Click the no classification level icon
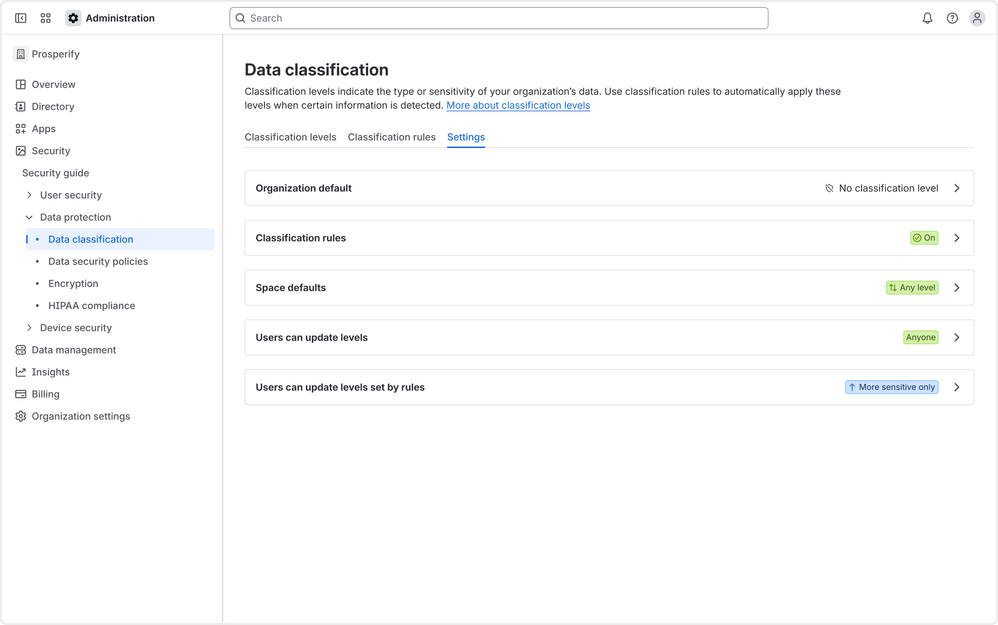 tap(829, 188)
